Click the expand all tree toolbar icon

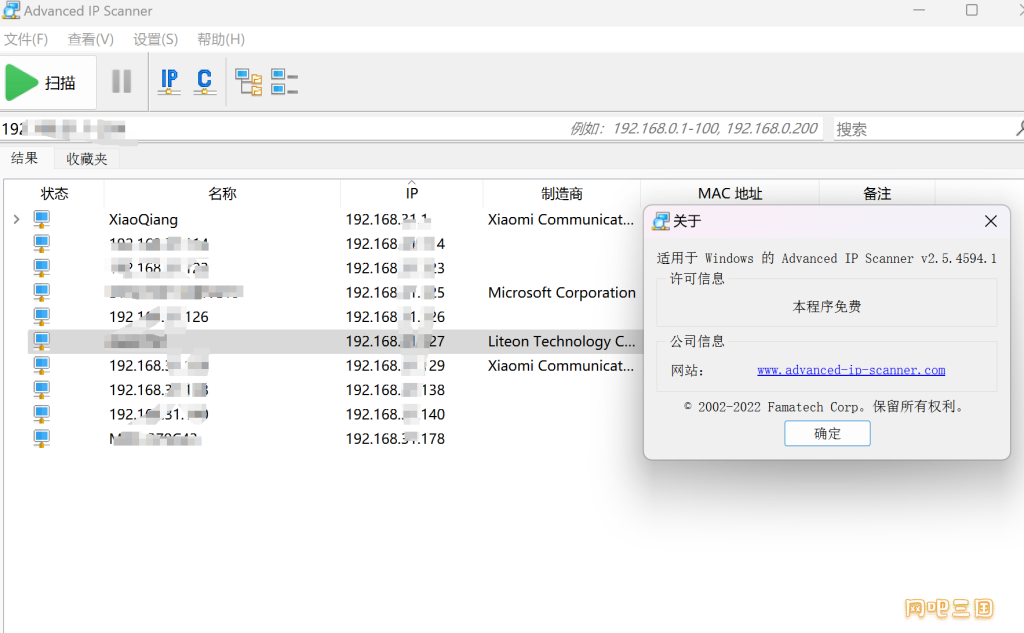[248, 82]
